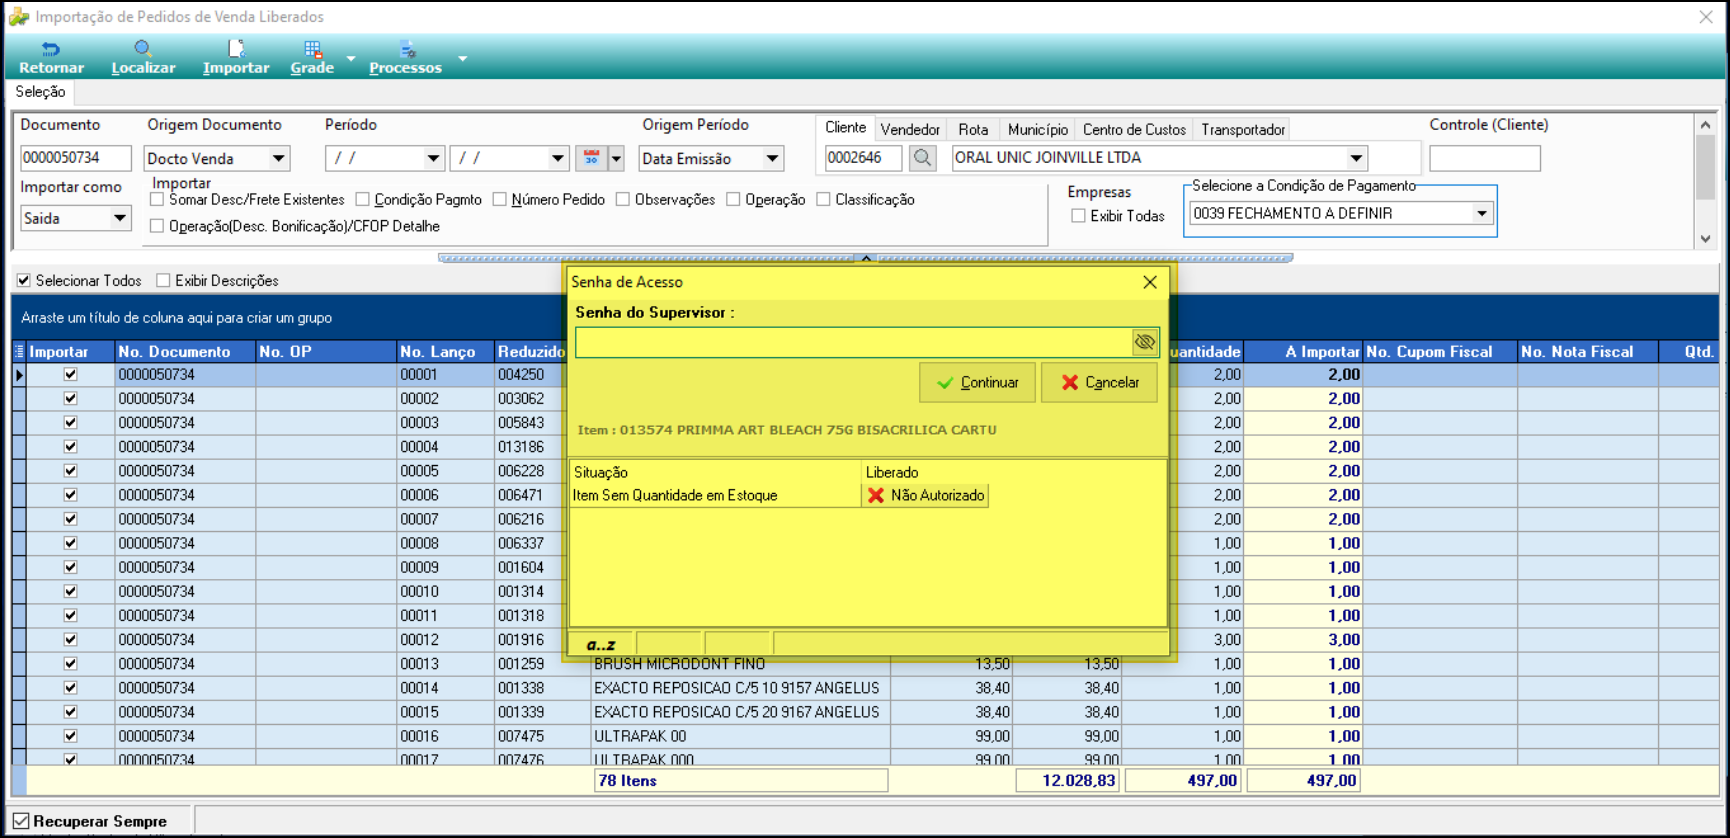Expand client name ORAL UNIC dropdown
Viewport: 1730px width, 838px height.
point(1356,158)
